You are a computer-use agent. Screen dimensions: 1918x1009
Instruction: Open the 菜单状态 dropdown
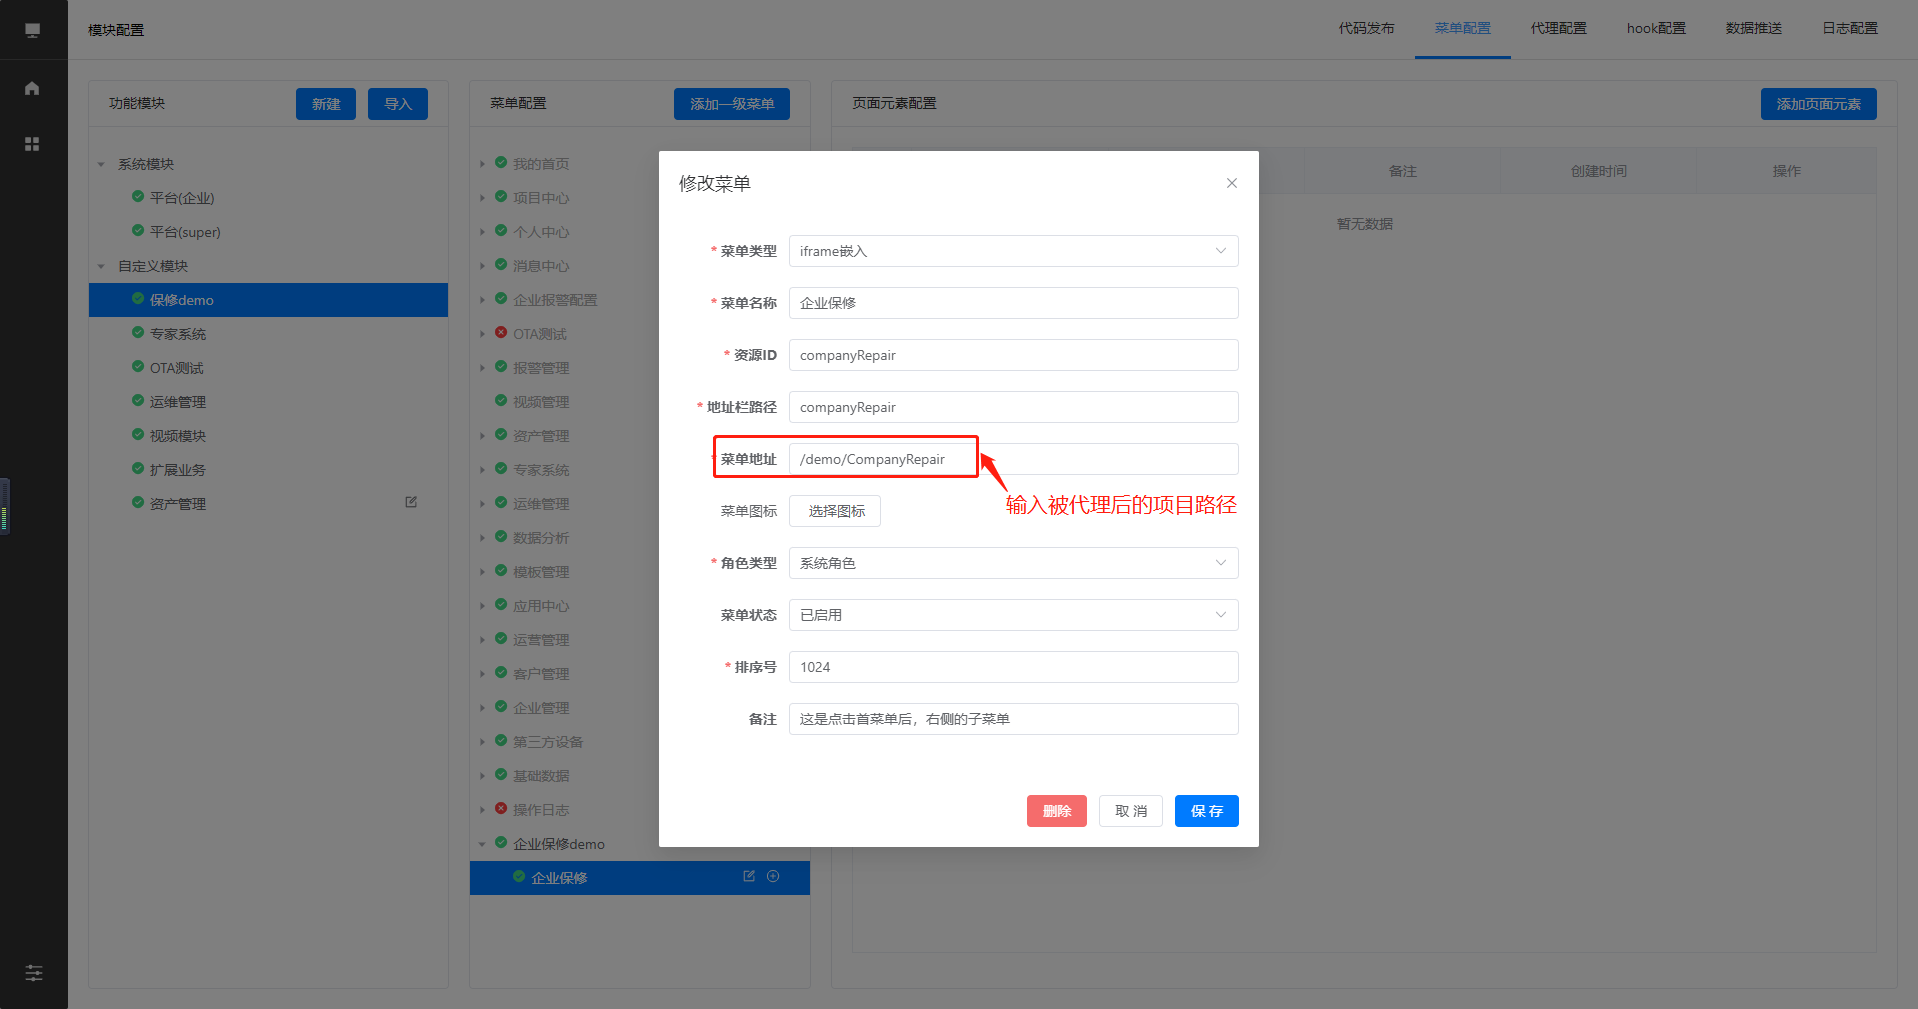pos(1013,615)
